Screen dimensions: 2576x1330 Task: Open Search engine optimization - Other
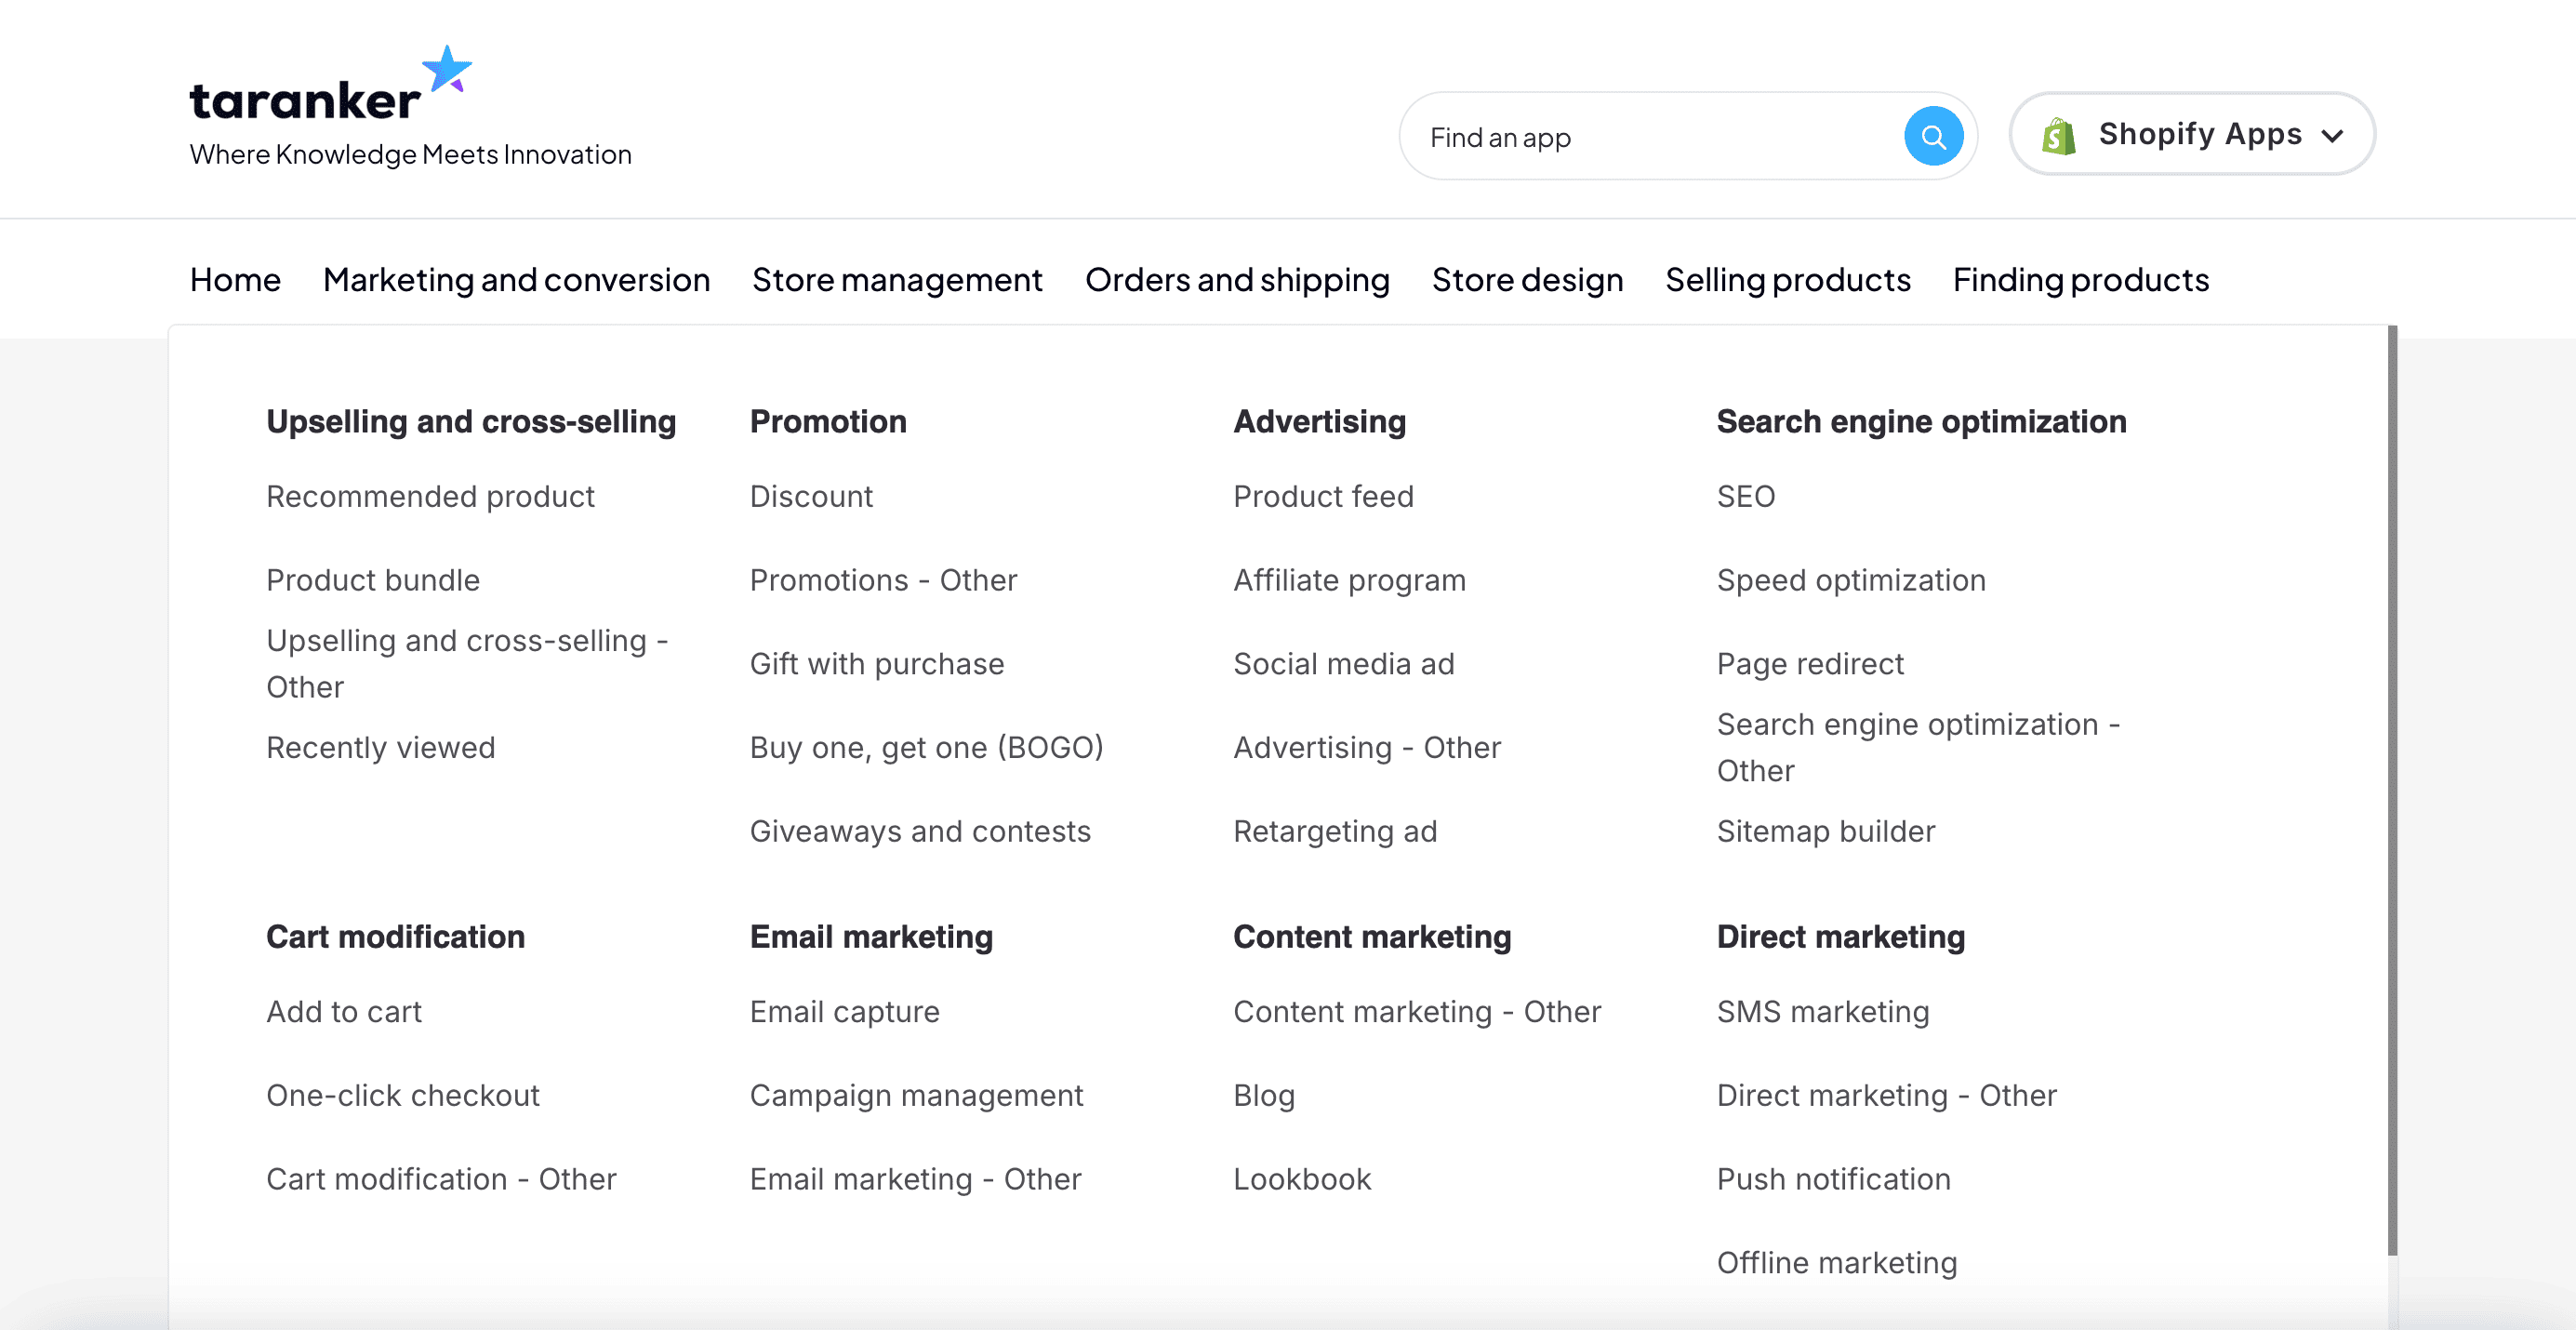1918,748
